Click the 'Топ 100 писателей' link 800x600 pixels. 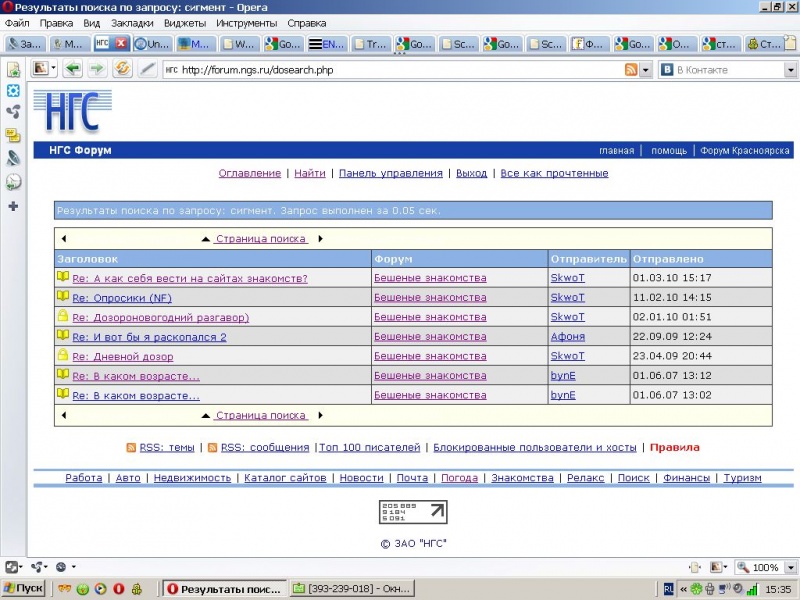pos(370,447)
